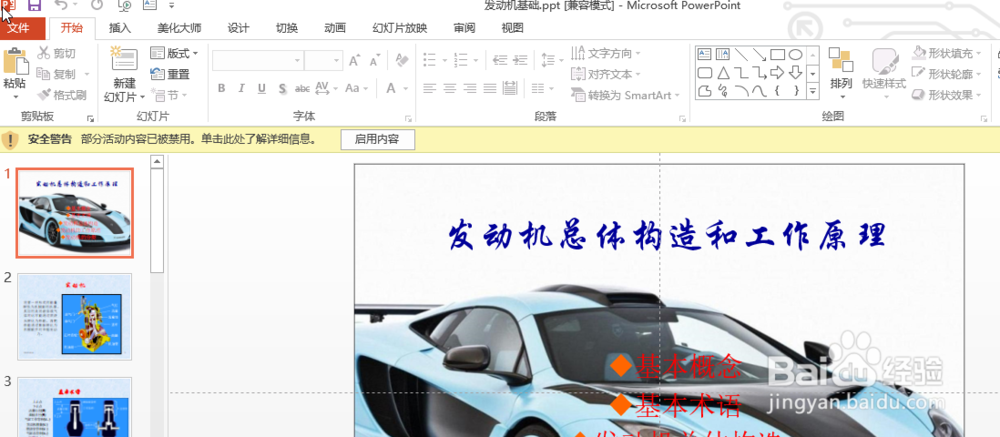Select the Format Painter (格式刷) tool
The height and width of the screenshot is (437, 1000).
tap(62, 95)
